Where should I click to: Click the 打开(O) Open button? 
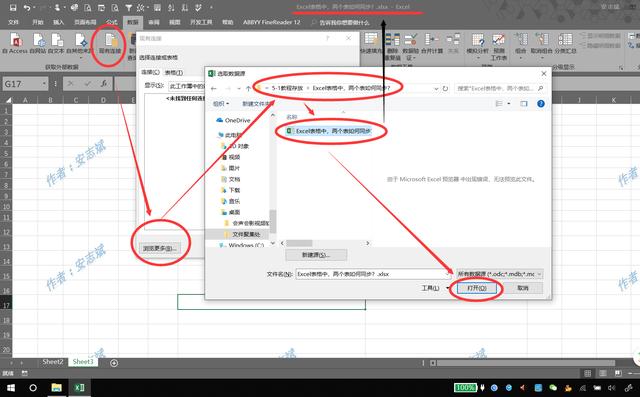(x=477, y=288)
